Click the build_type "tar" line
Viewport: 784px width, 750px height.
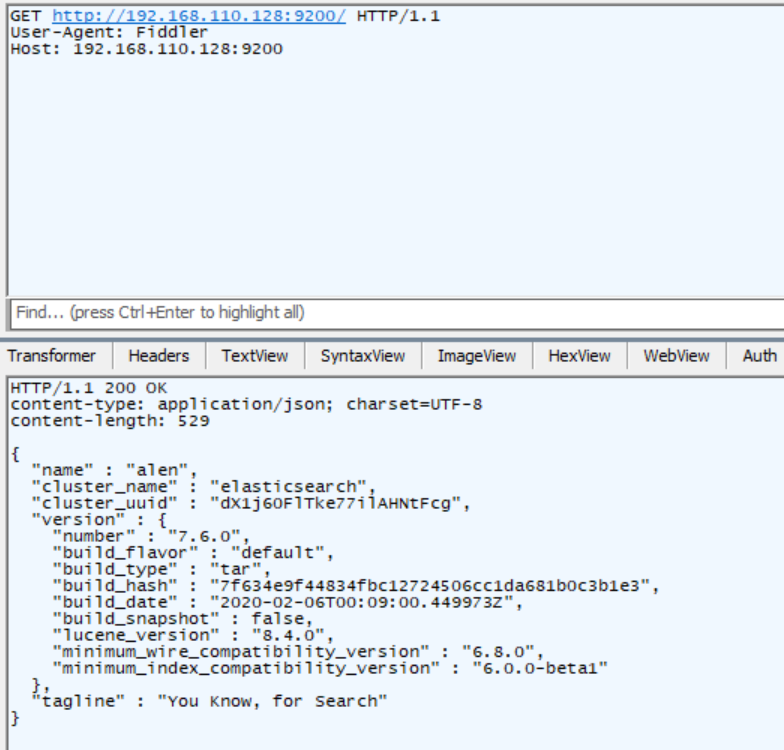tap(162, 570)
